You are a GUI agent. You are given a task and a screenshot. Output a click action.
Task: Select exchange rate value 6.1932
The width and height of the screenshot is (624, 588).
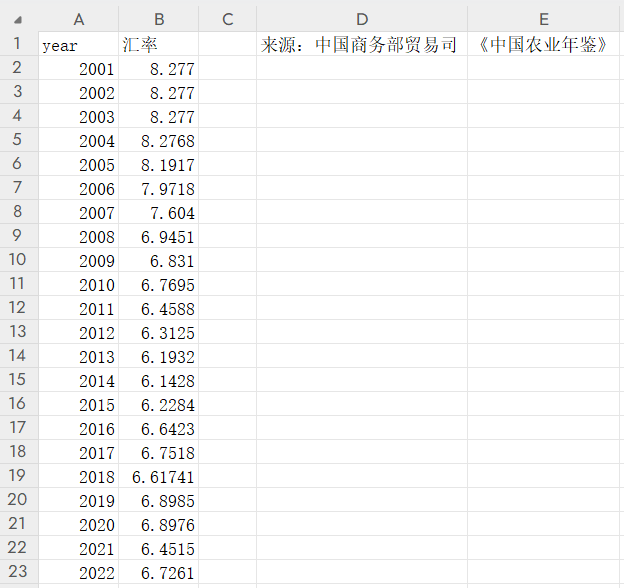click(158, 356)
